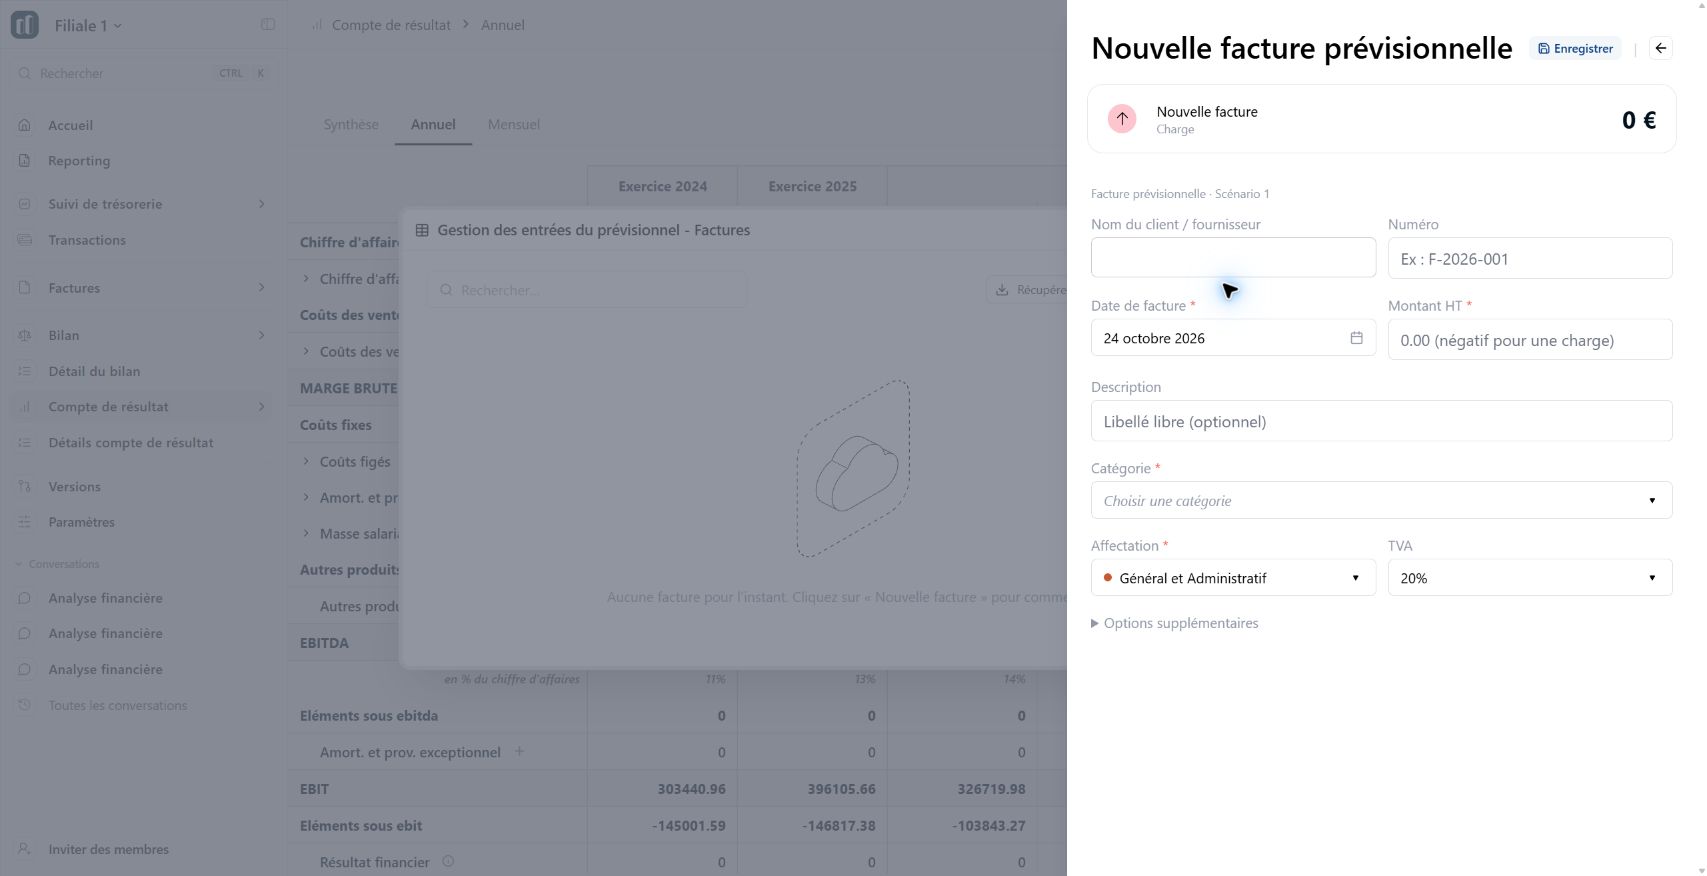The height and width of the screenshot is (876, 1707).
Task: Click the Reporting icon in sidebar
Action: tap(25, 161)
